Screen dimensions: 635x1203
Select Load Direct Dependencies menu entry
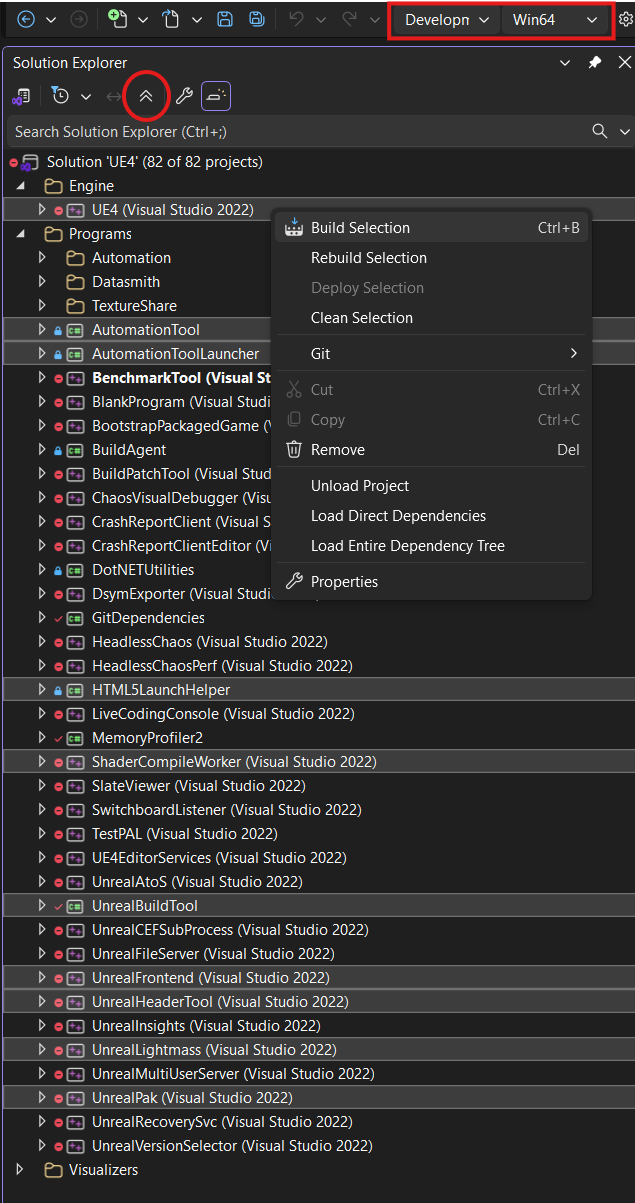(431, 516)
